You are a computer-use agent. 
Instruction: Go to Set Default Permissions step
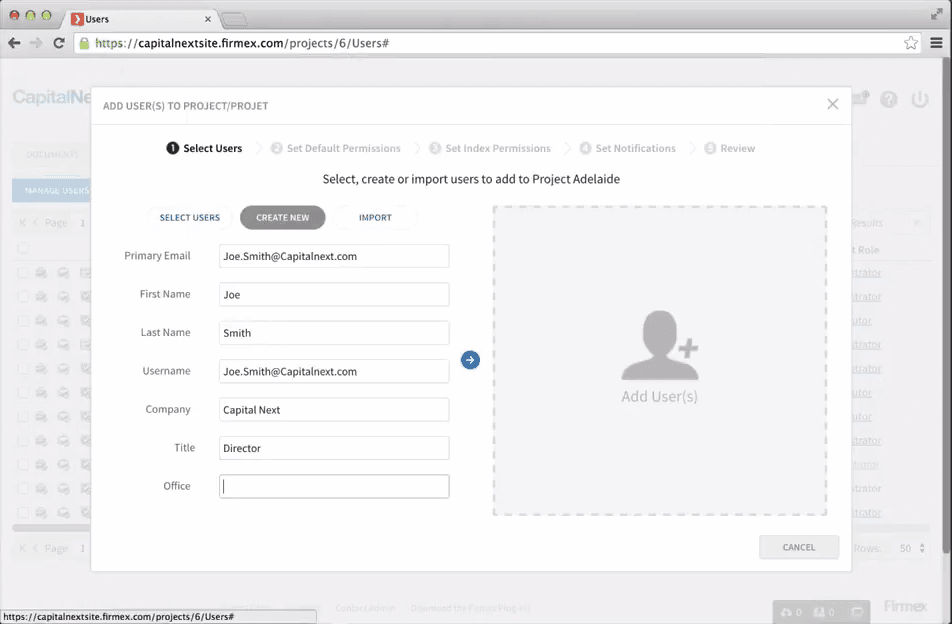[343, 149]
